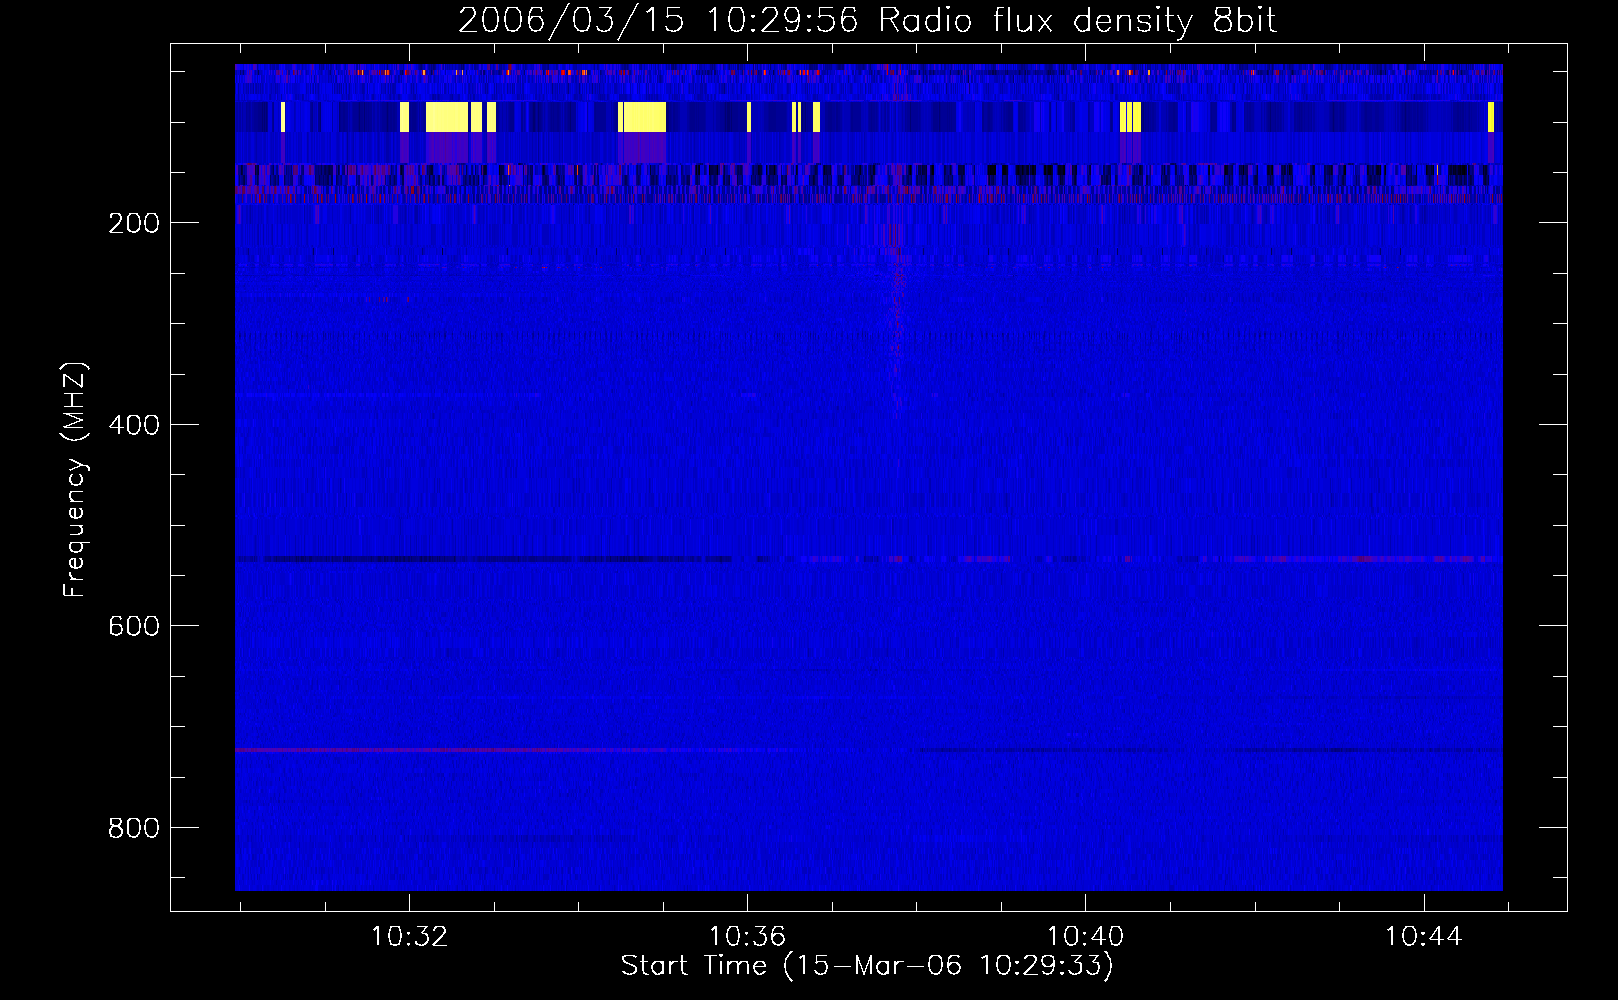The width and height of the screenshot is (1618, 1000).
Task: Click the 800 frequency tick label
Action: tap(134, 828)
